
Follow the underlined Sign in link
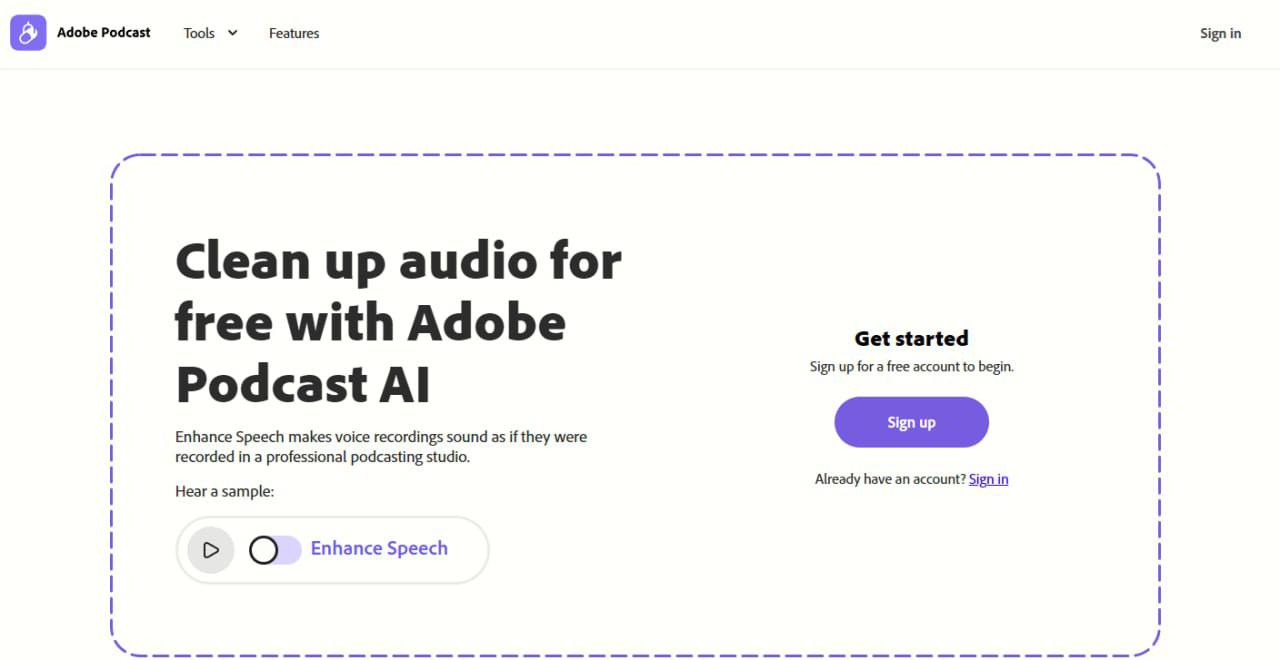coord(988,479)
